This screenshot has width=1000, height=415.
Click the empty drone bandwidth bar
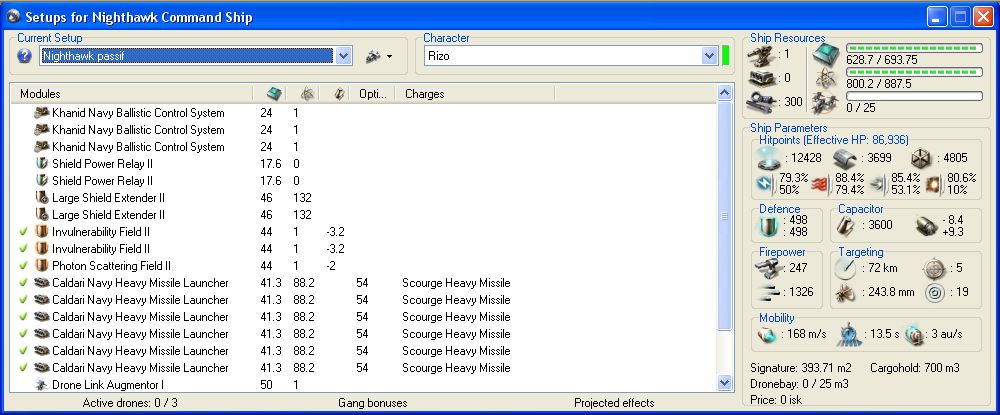click(x=914, y=96)
